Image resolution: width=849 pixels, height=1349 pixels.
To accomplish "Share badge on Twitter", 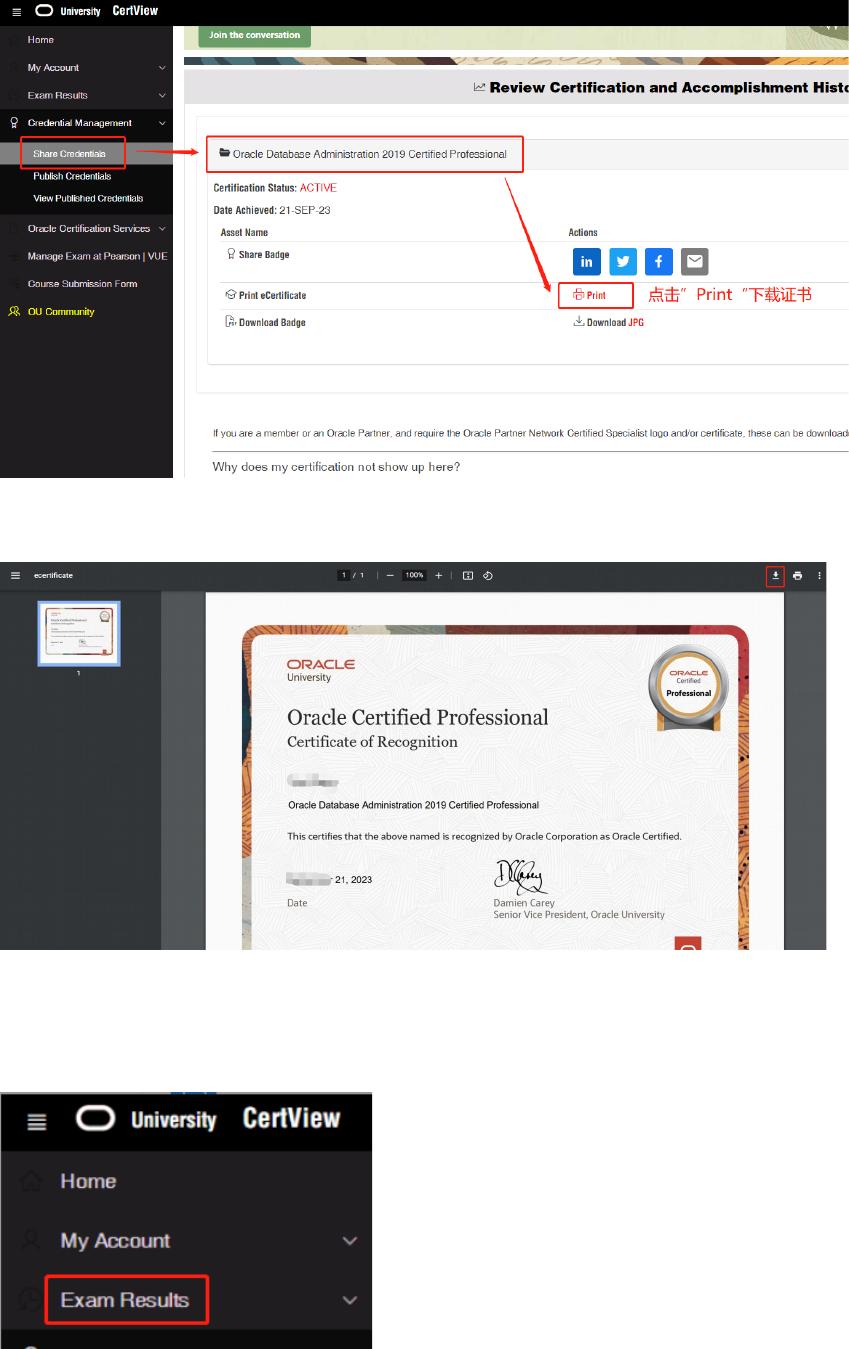I will pyautogui.click(x=623, y=262).
